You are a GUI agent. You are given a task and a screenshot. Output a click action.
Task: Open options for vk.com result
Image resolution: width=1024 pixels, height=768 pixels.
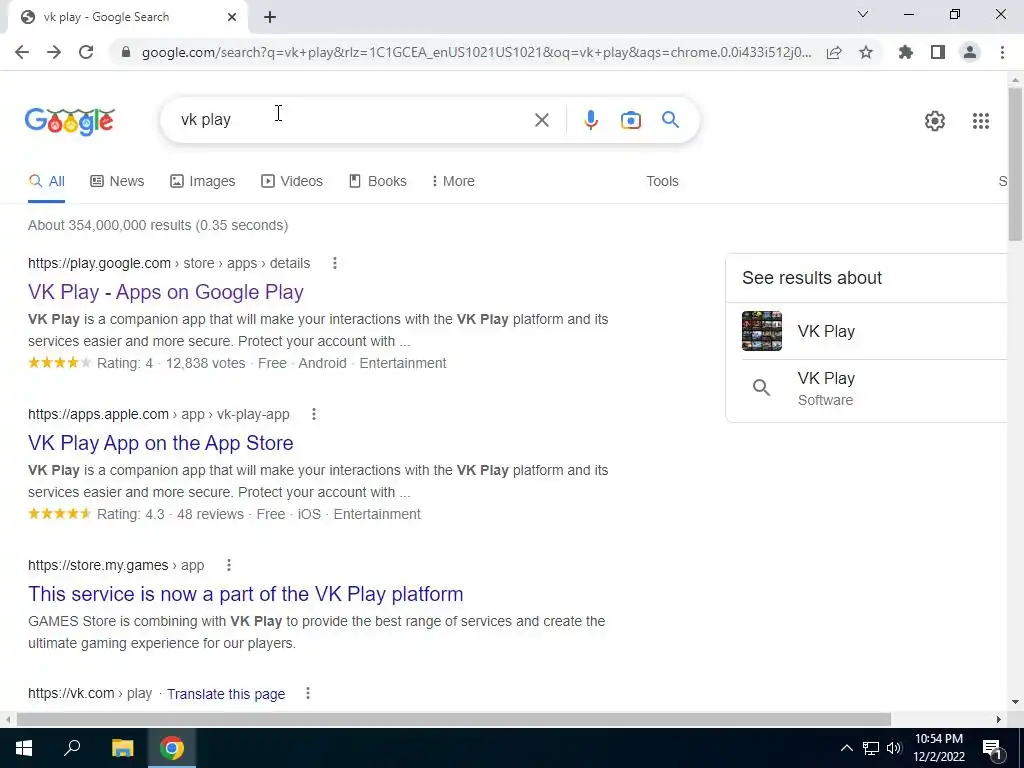pyautogui.click(x=308, y=694)
